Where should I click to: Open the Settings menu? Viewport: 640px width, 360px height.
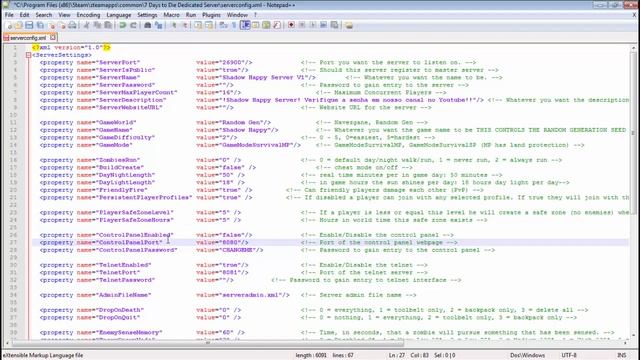coord(147,15)
